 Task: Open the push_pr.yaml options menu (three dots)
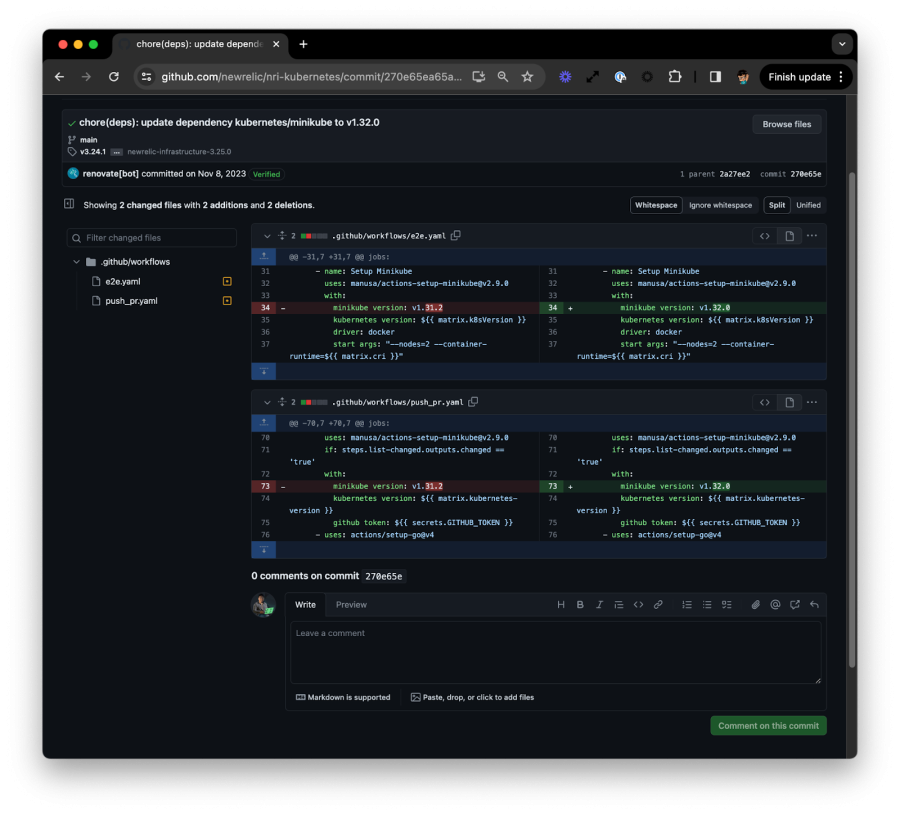click(812, 402)
